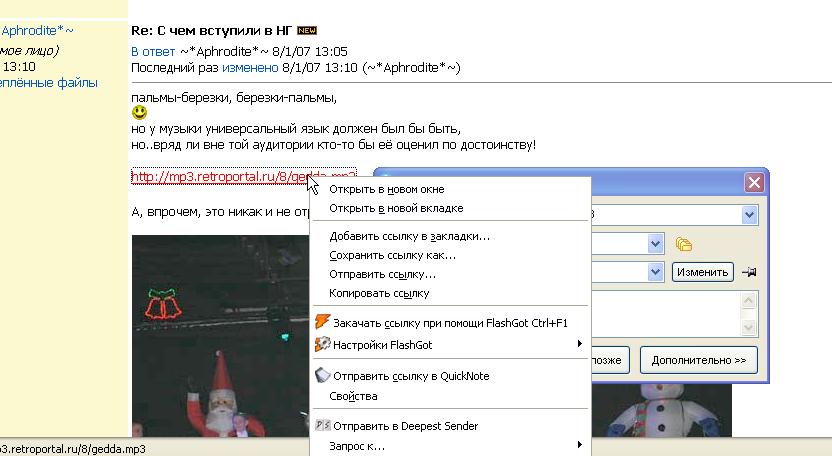Screen dimensions: 832x456
Task: Close the download dialog with red X
Action: tap(754, 183)
